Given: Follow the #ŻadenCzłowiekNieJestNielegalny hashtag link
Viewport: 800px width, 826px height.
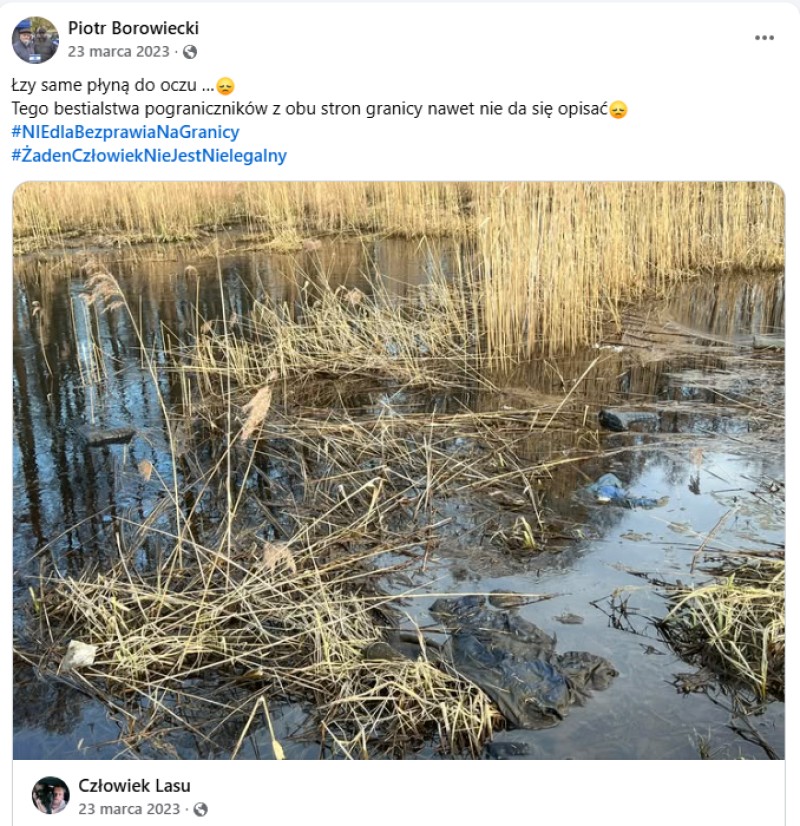Looking at the screenshot, I should click(x=149, y=155).
